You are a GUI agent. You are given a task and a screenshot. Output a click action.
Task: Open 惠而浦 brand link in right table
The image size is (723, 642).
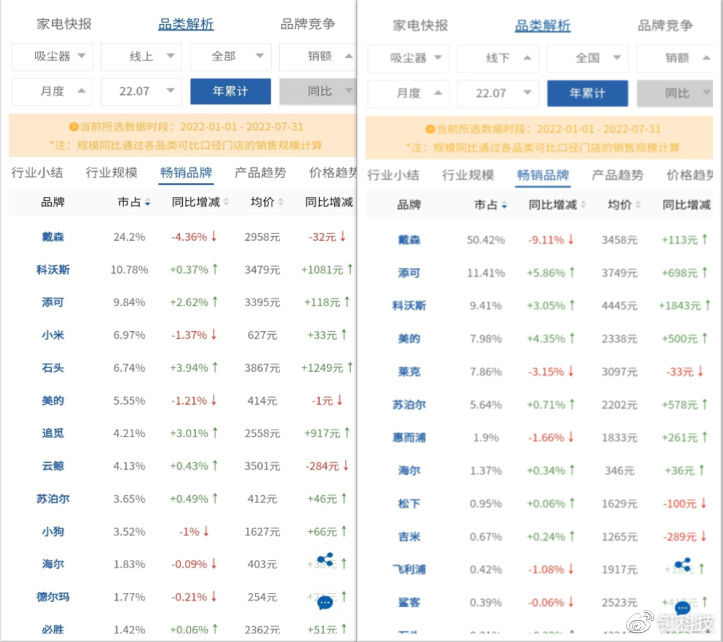(409, 438)
